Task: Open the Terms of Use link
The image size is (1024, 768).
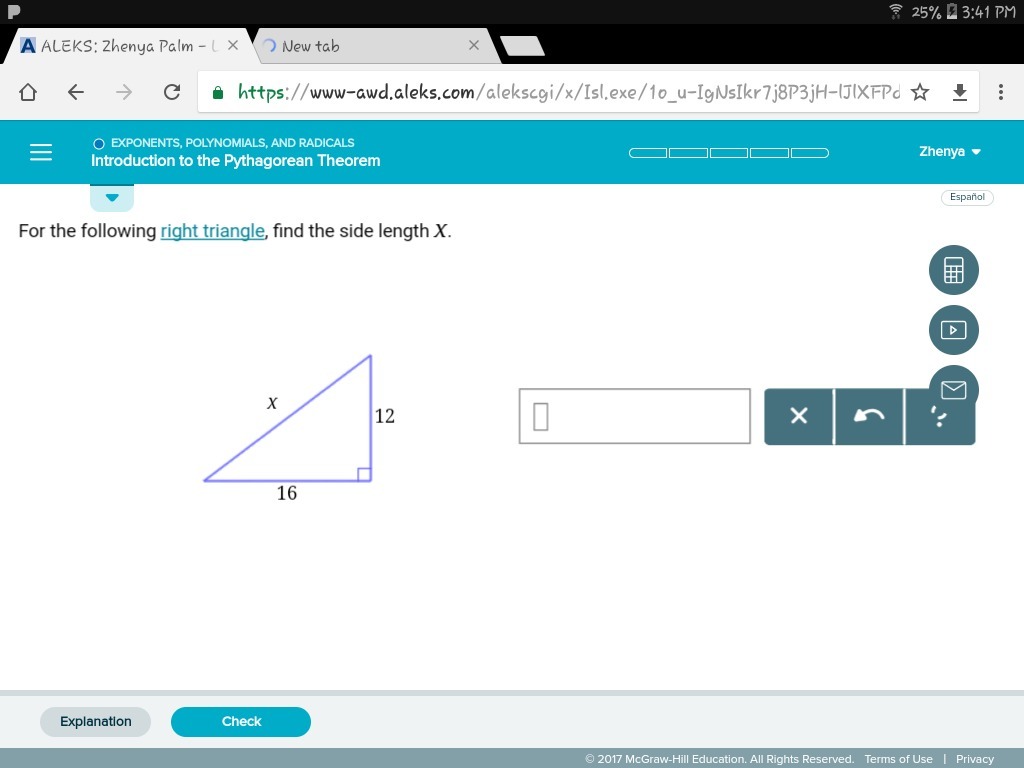Action: click(x=898, y=759)
